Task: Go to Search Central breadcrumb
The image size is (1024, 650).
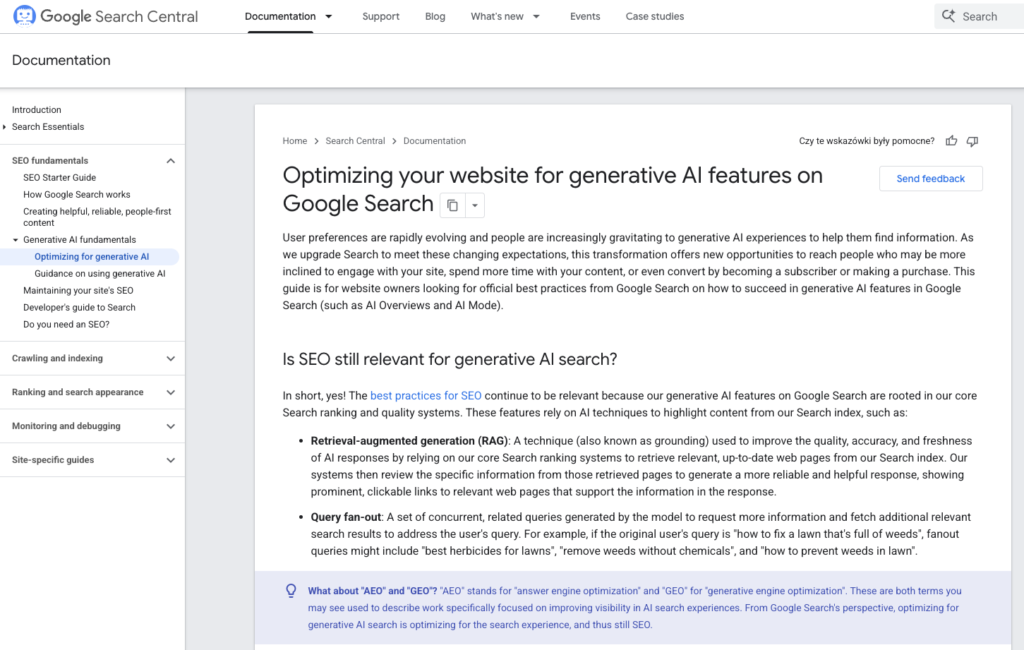Action: pyautogui.click(x=355, y=140)
